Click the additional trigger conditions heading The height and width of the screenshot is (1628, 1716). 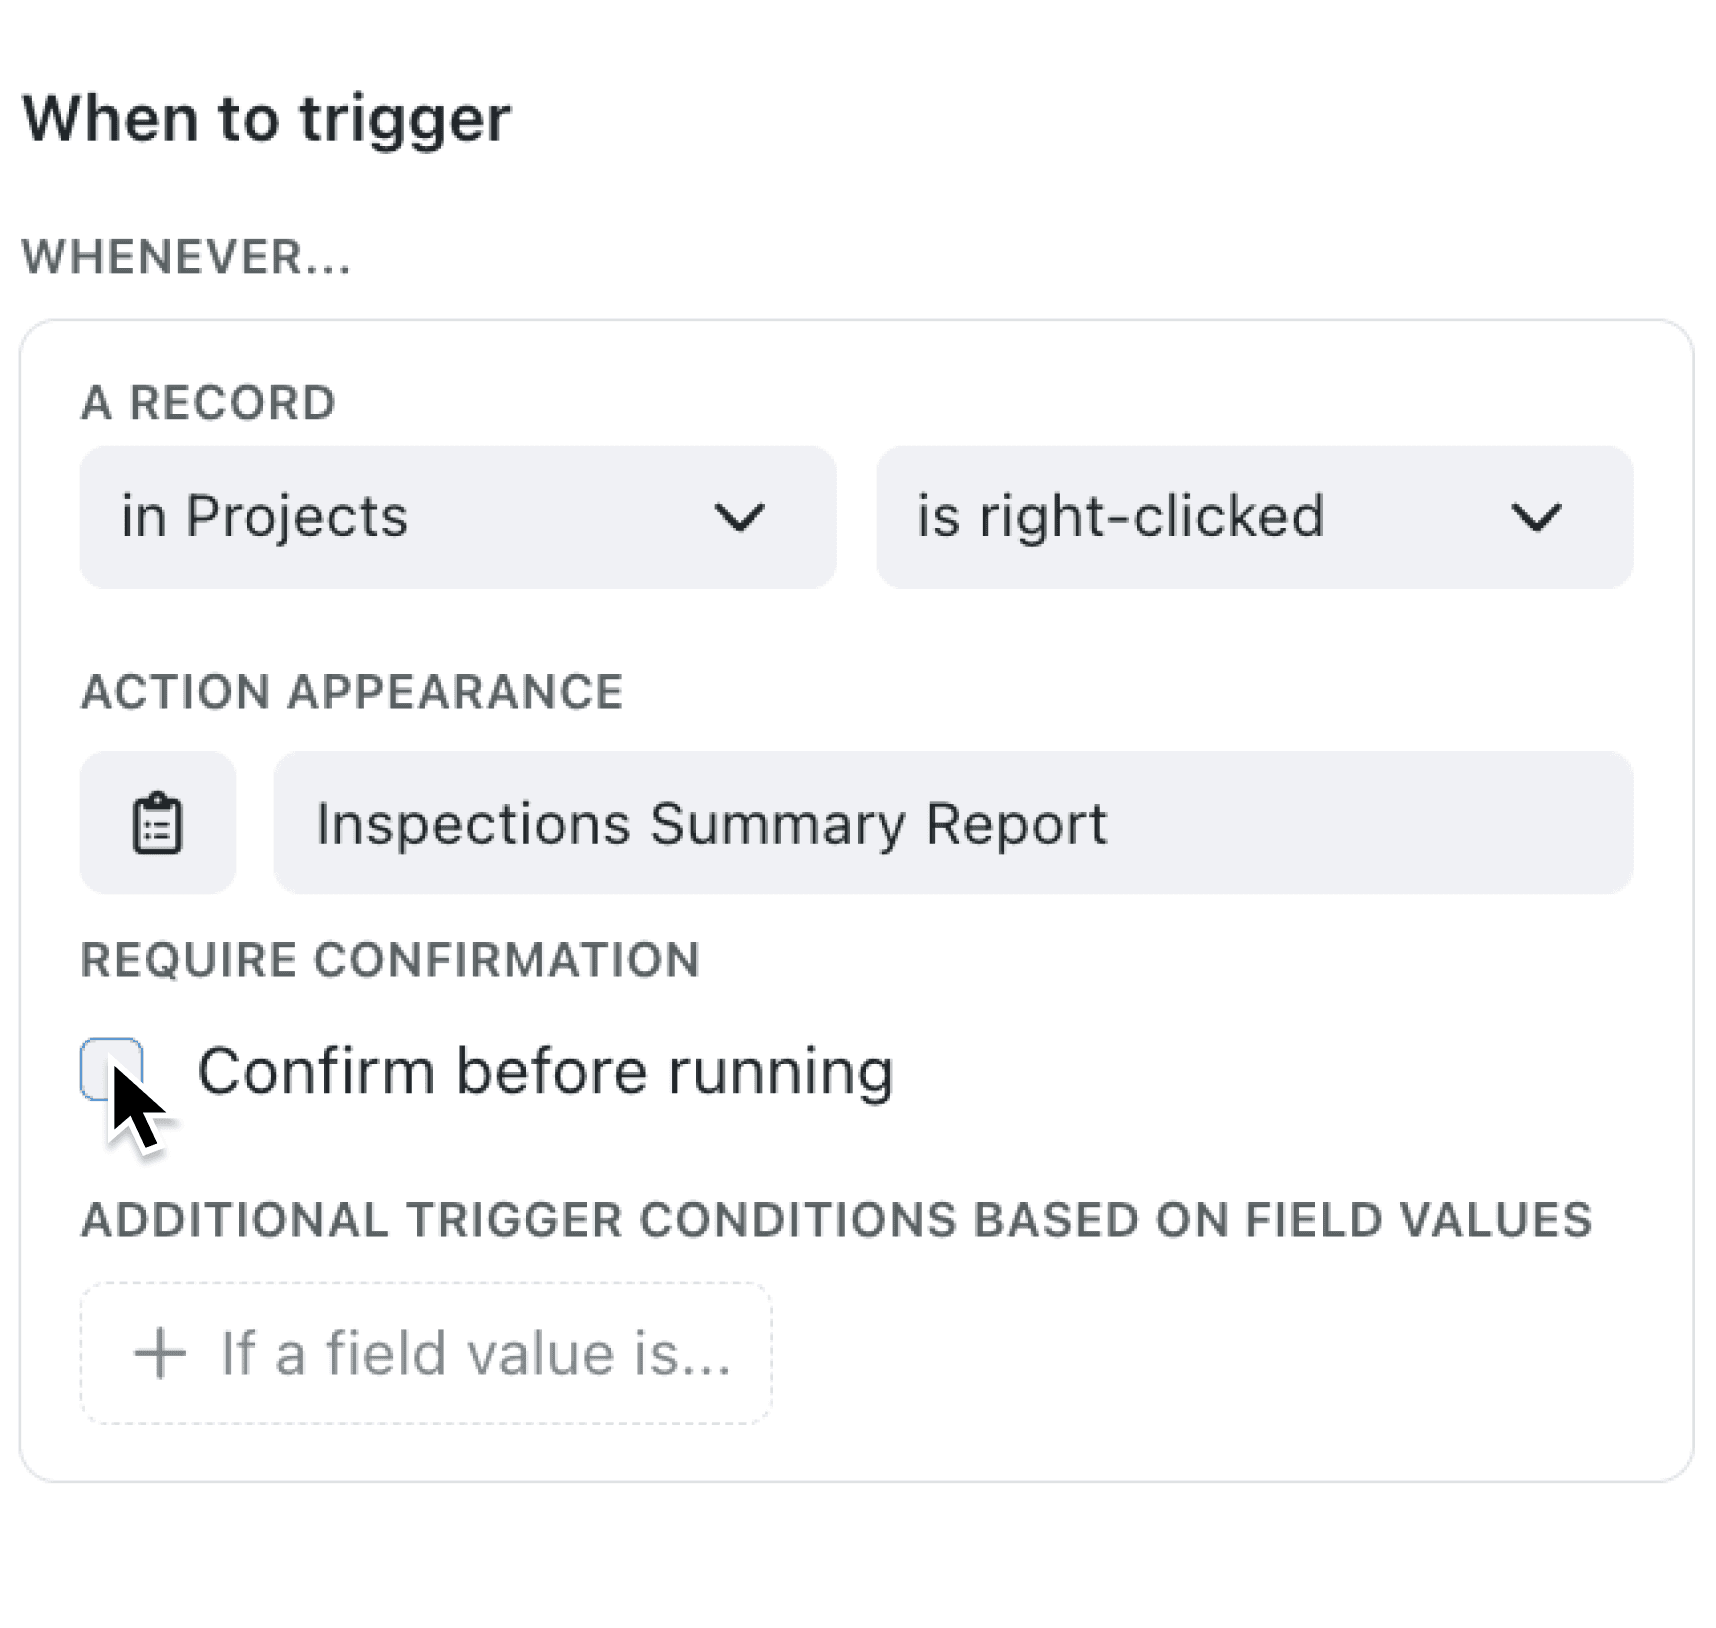click(837, 1218)
